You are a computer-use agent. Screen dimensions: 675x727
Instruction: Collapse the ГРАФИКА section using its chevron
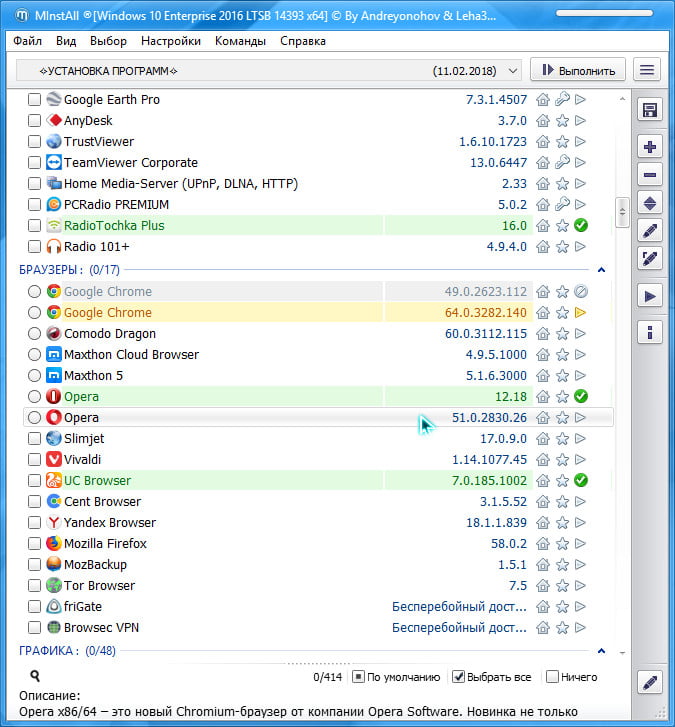(x=601, y=651)
